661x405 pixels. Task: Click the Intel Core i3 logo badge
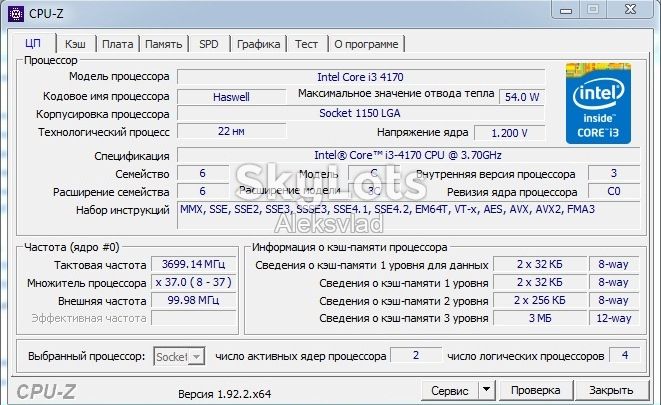pos(598,103)
